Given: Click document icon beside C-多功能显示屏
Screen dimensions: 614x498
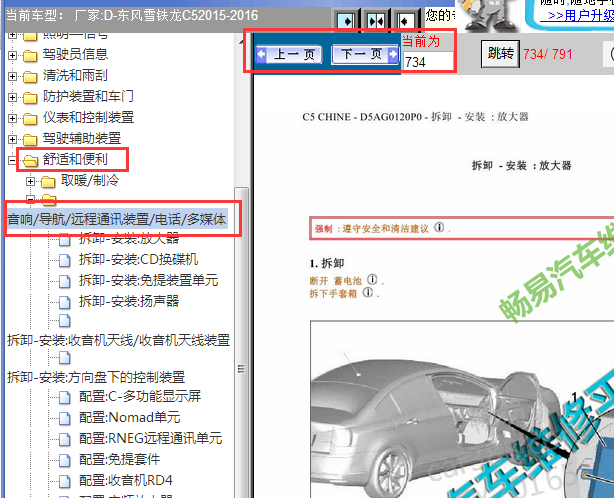Looking at the screenshot, I should pyautogui.click(x=65, y=397).
